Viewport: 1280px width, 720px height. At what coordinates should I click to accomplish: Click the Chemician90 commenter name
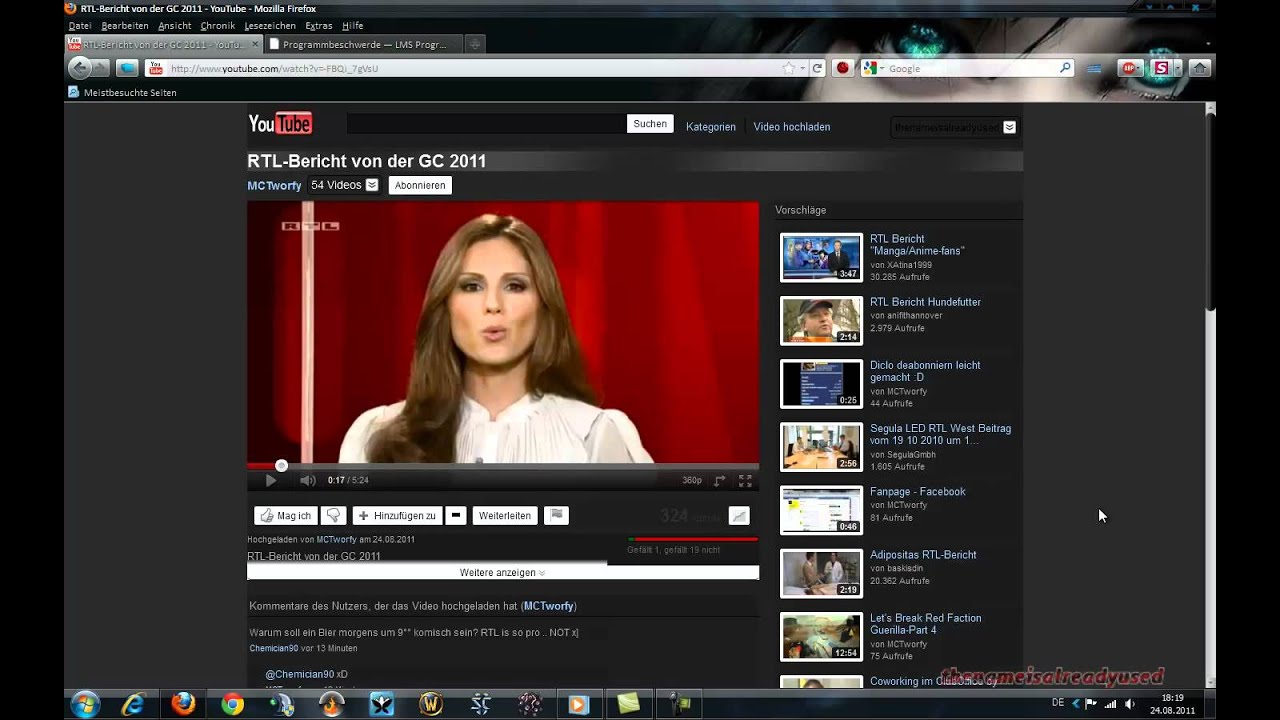pos(274,648)
